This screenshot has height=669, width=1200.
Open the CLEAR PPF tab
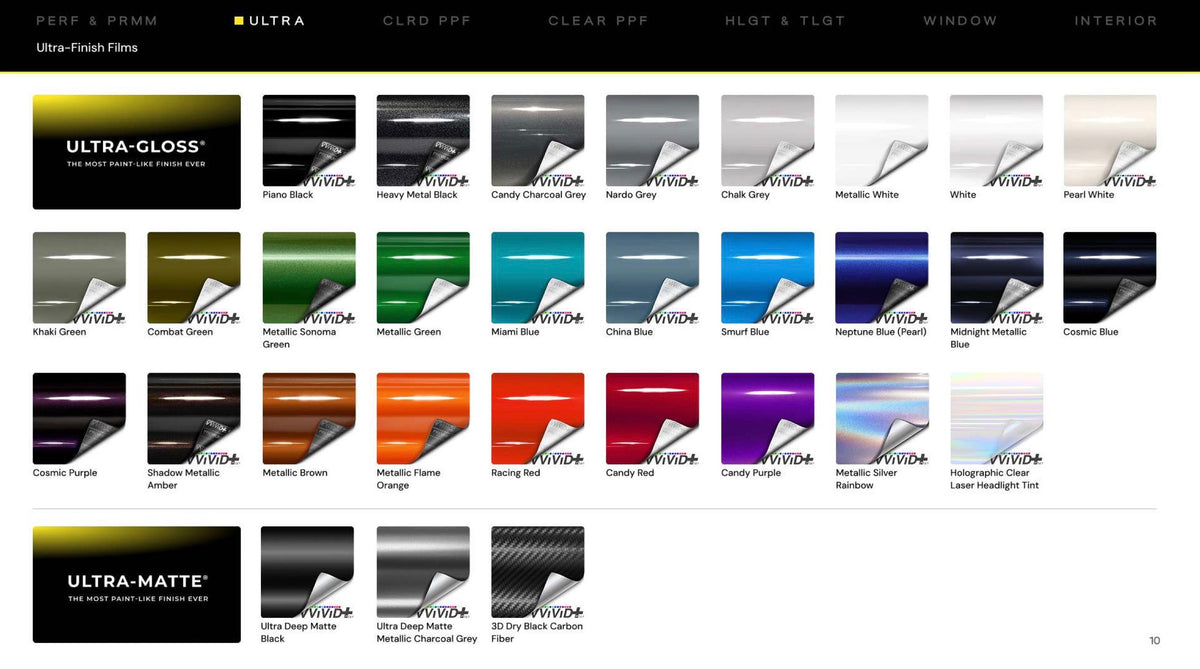598,21
